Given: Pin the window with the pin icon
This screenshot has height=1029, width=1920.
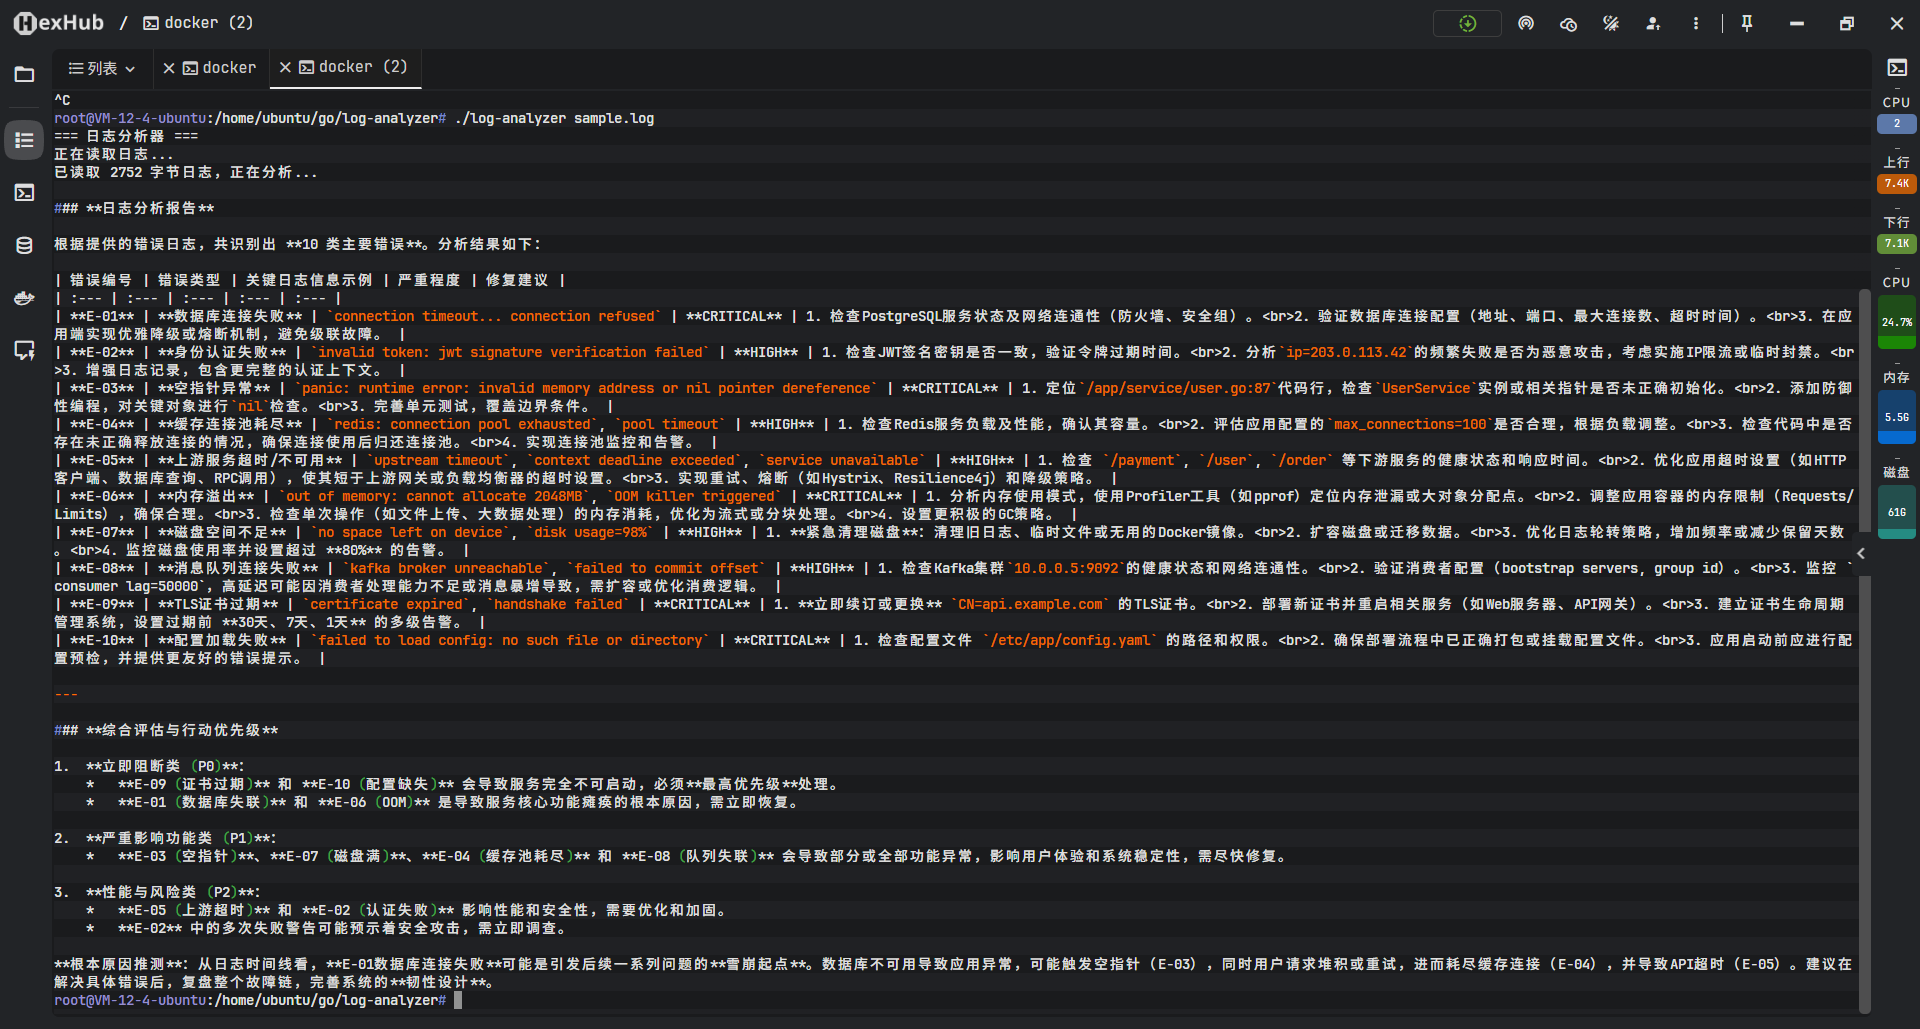Looking at the screenshot, I should point(1747,23).
